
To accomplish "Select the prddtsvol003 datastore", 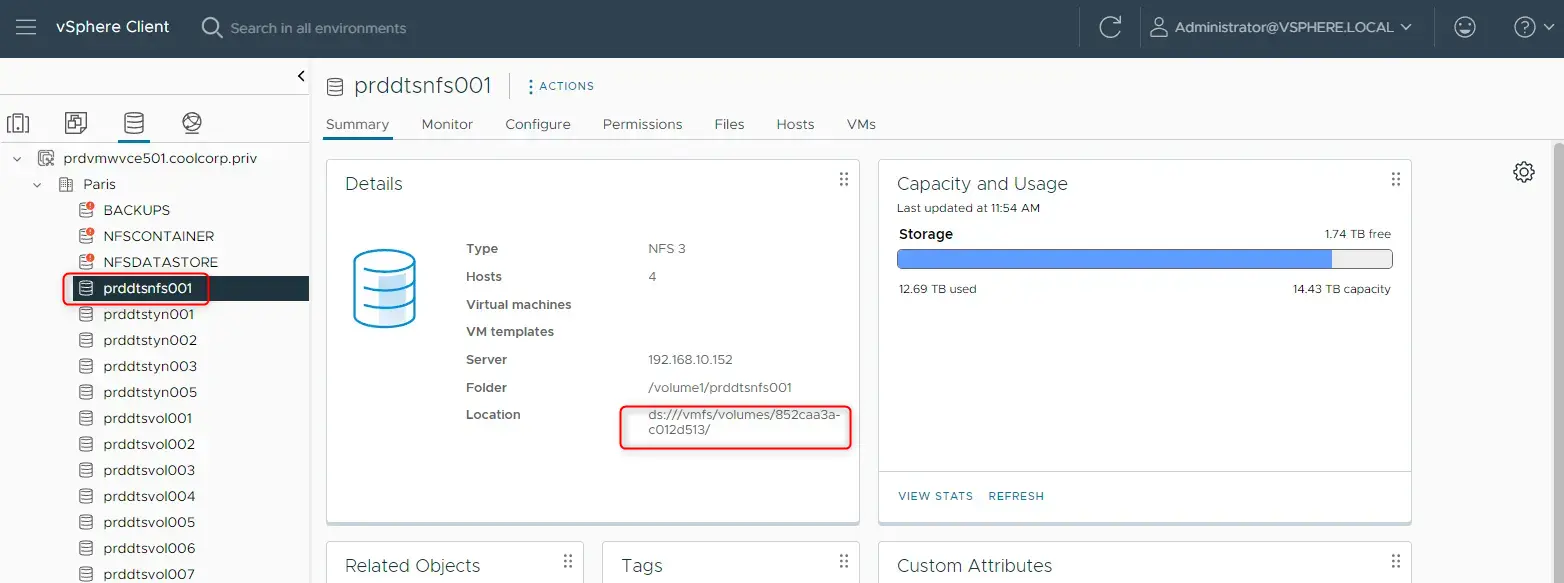I will coord(149,470).
